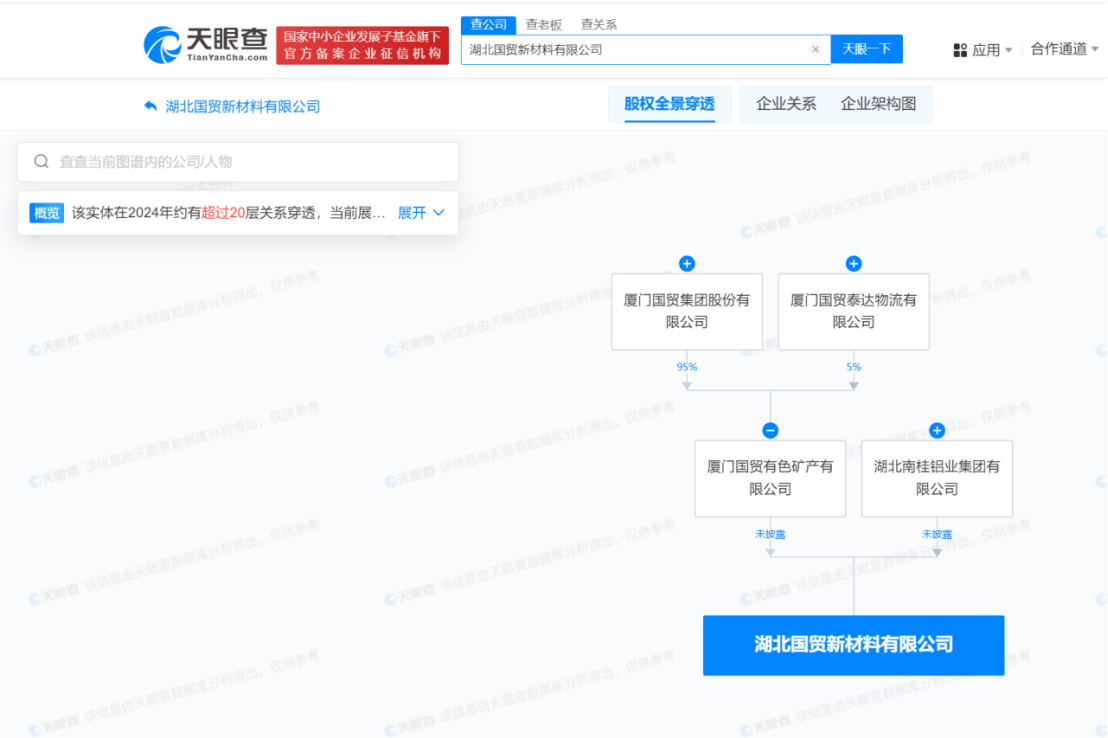
Task: Select the 企业架构图 tab
Action: (x=878, y=104)
